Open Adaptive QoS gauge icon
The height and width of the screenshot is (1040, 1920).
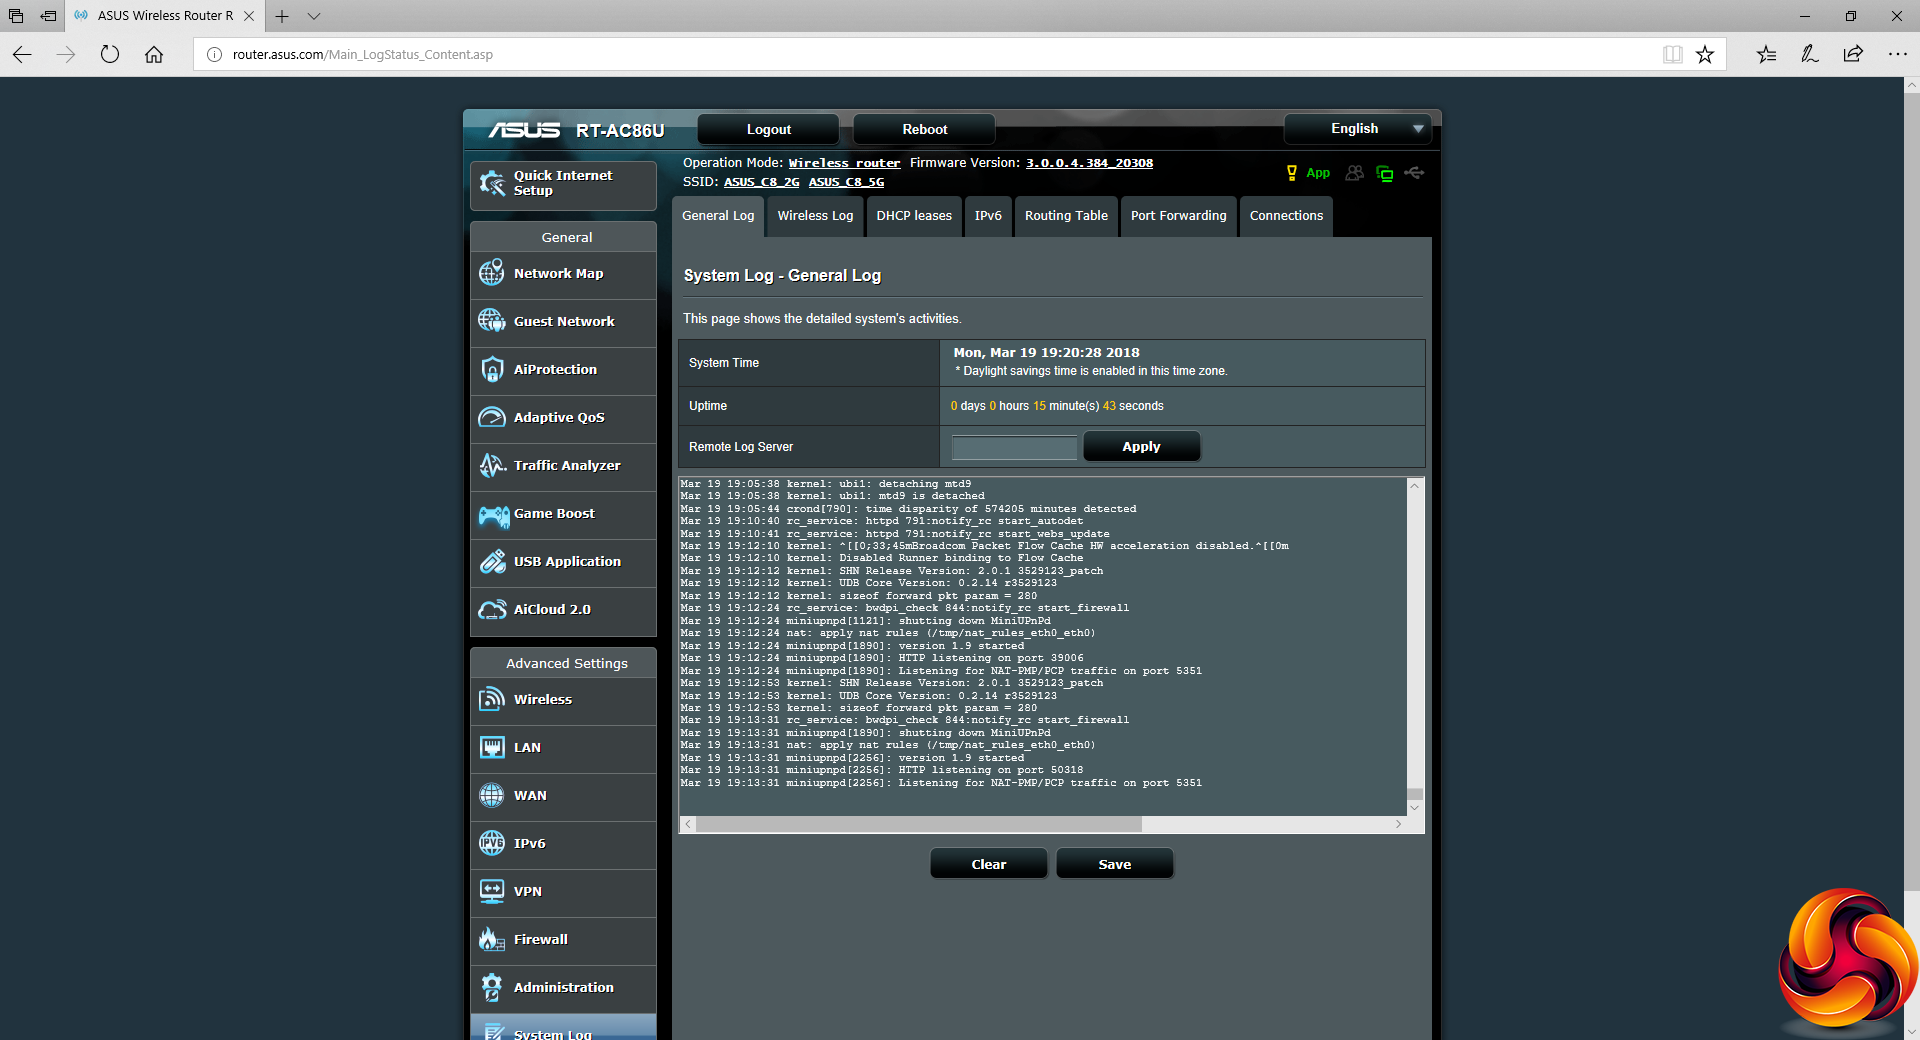pos(491,417)
